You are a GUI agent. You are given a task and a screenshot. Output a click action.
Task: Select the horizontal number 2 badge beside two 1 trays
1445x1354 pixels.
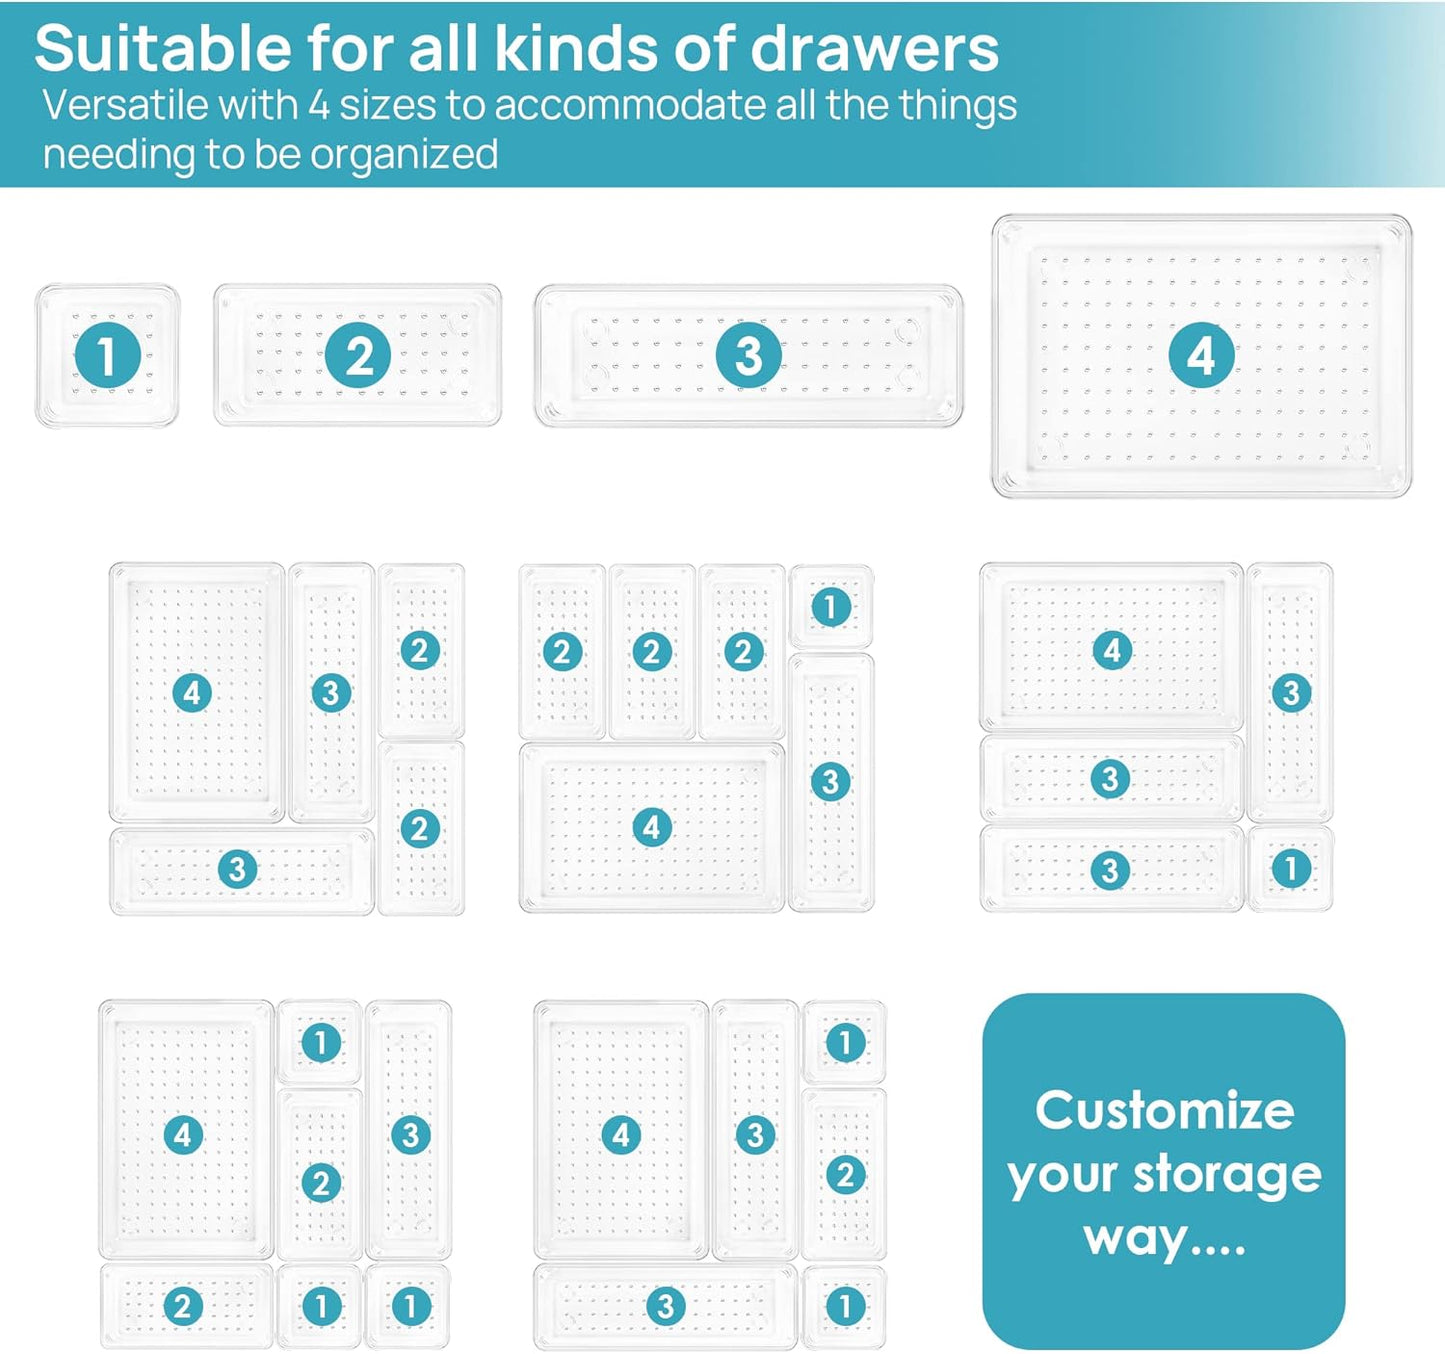coord(183,1306)
